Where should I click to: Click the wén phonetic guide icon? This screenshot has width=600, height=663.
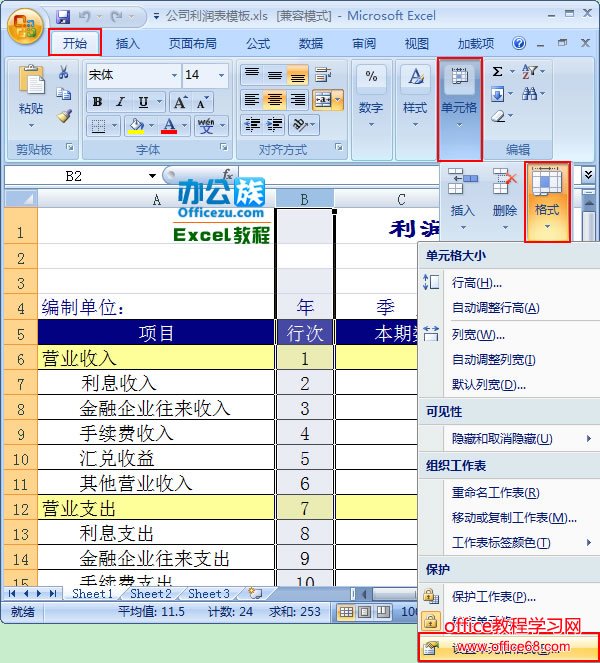click(x=206, y=126)
